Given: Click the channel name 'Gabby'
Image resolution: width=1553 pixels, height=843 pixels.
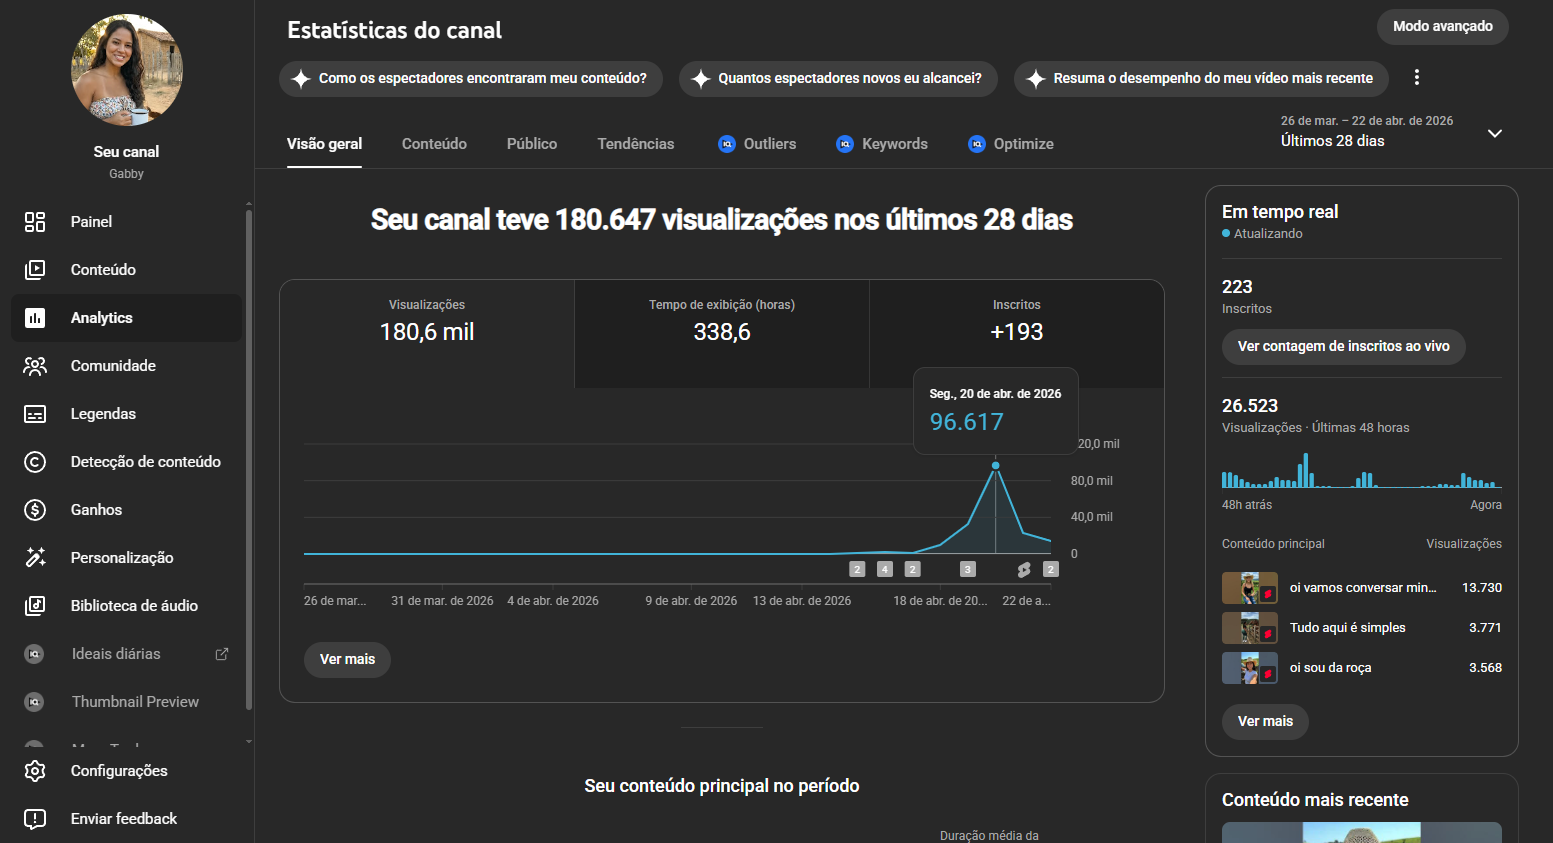Looking at the screenshot, I should (127, 174).
